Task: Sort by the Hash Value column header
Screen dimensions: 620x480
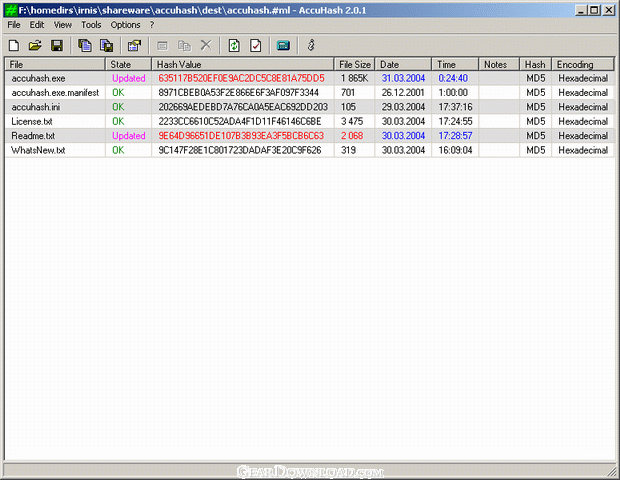Action: [243, 64]
